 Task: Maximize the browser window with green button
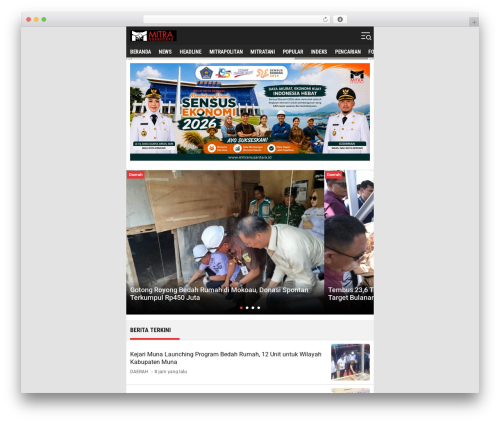point(44,19)
